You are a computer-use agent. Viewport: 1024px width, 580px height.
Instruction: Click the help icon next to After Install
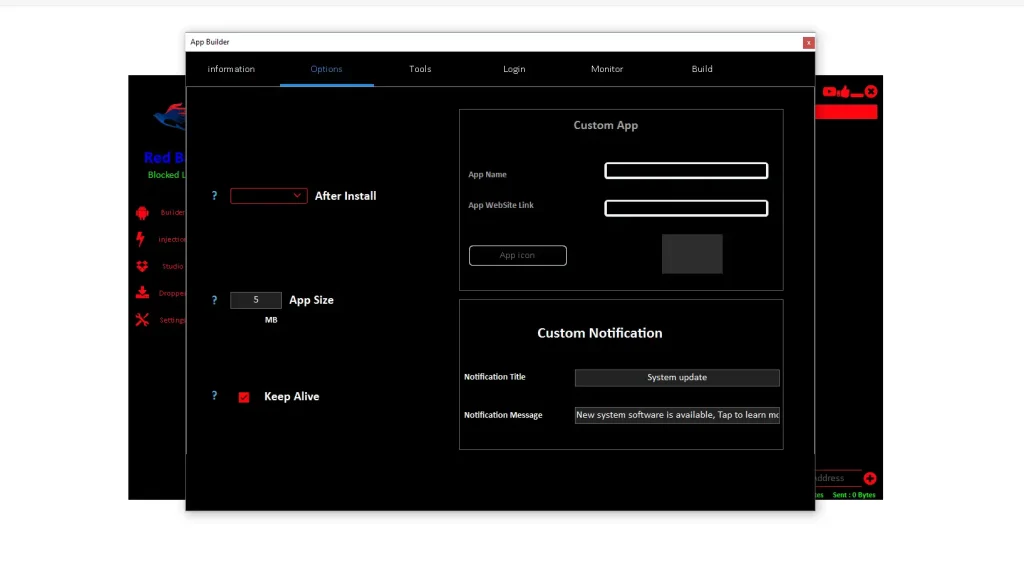[x=214, y=196]
